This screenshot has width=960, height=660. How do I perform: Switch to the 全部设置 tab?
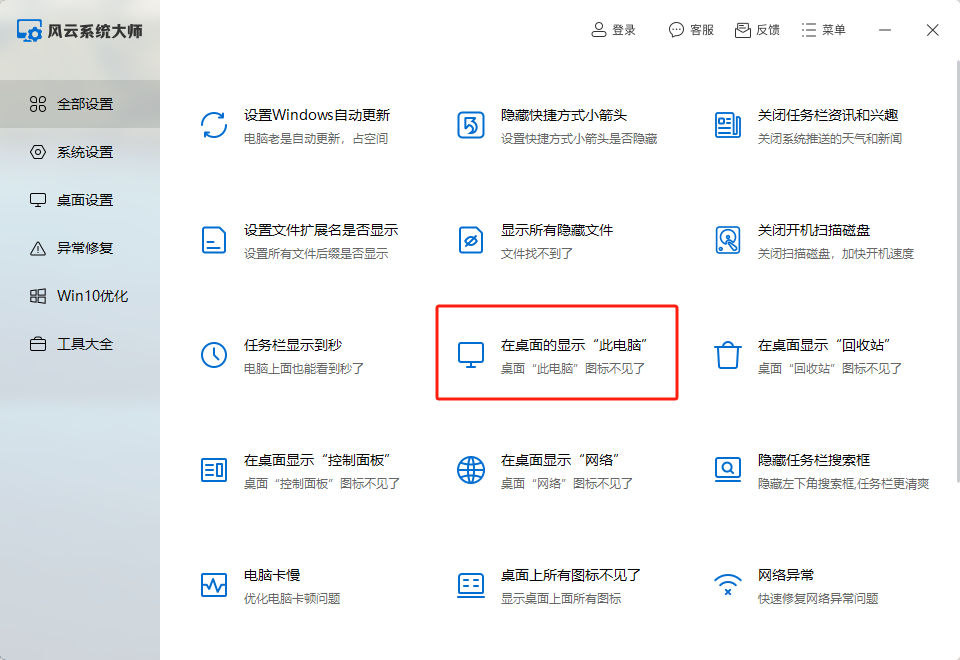point(80,104)
